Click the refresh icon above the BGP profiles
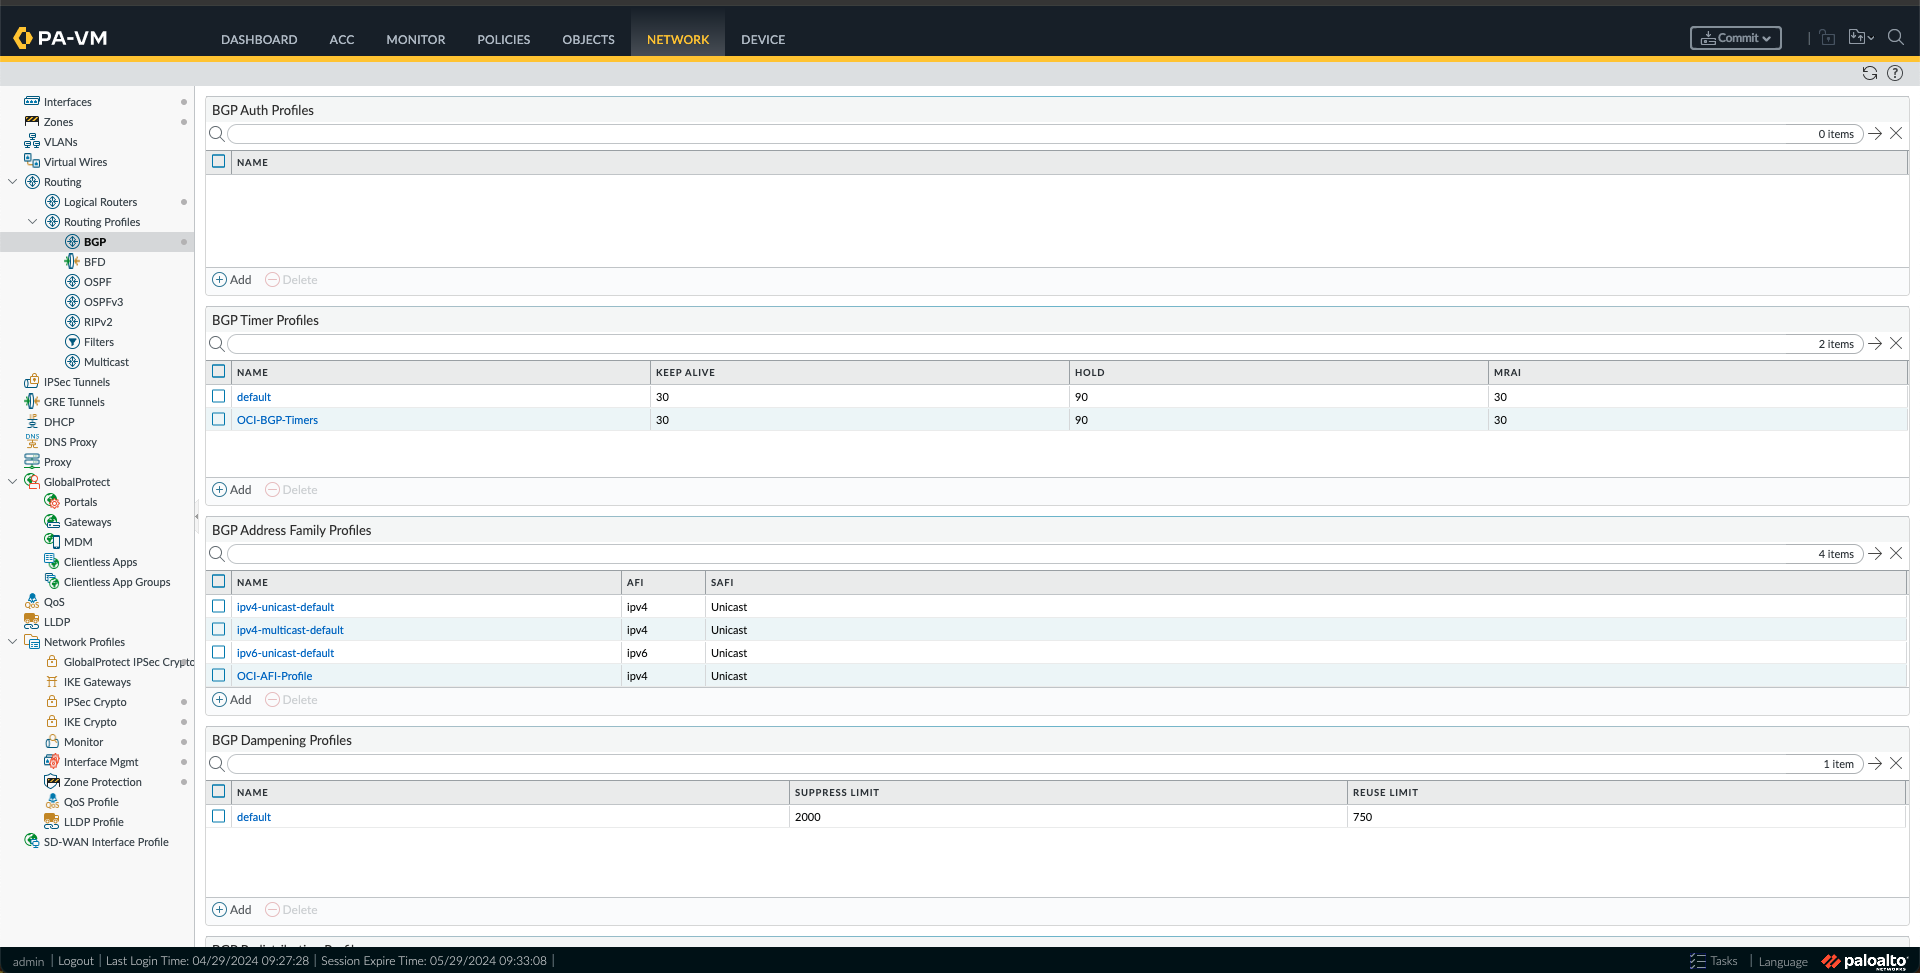The image size is (1920, 973). (1869, 73)
